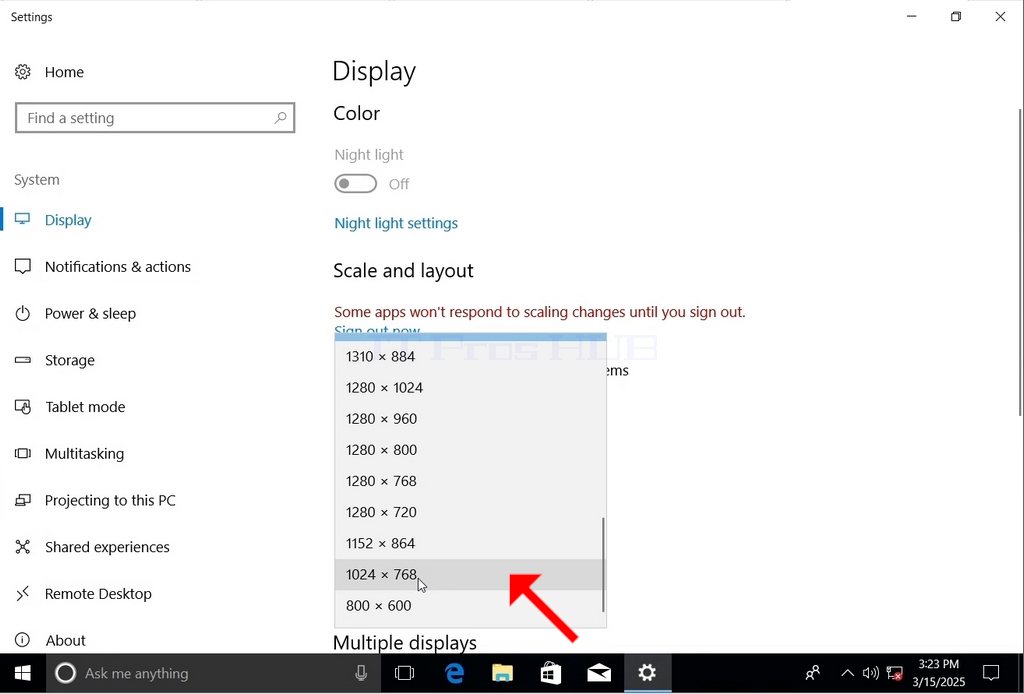Open the Store app from taskbar
This screenshot has height=694, width=1024.
point(551,673)
